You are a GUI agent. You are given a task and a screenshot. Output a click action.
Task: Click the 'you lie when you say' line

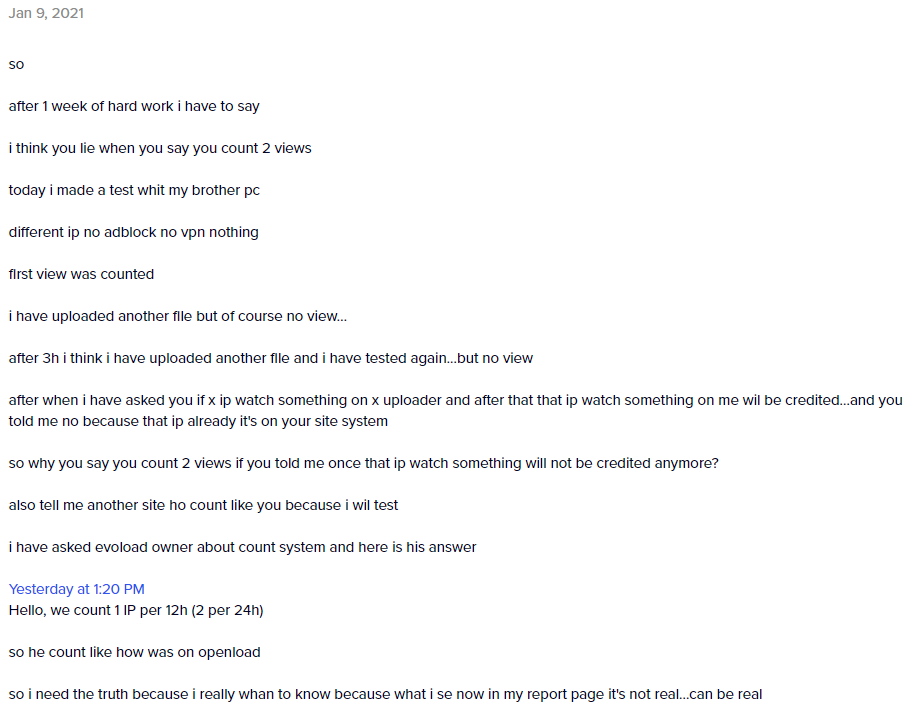[160, 148]
